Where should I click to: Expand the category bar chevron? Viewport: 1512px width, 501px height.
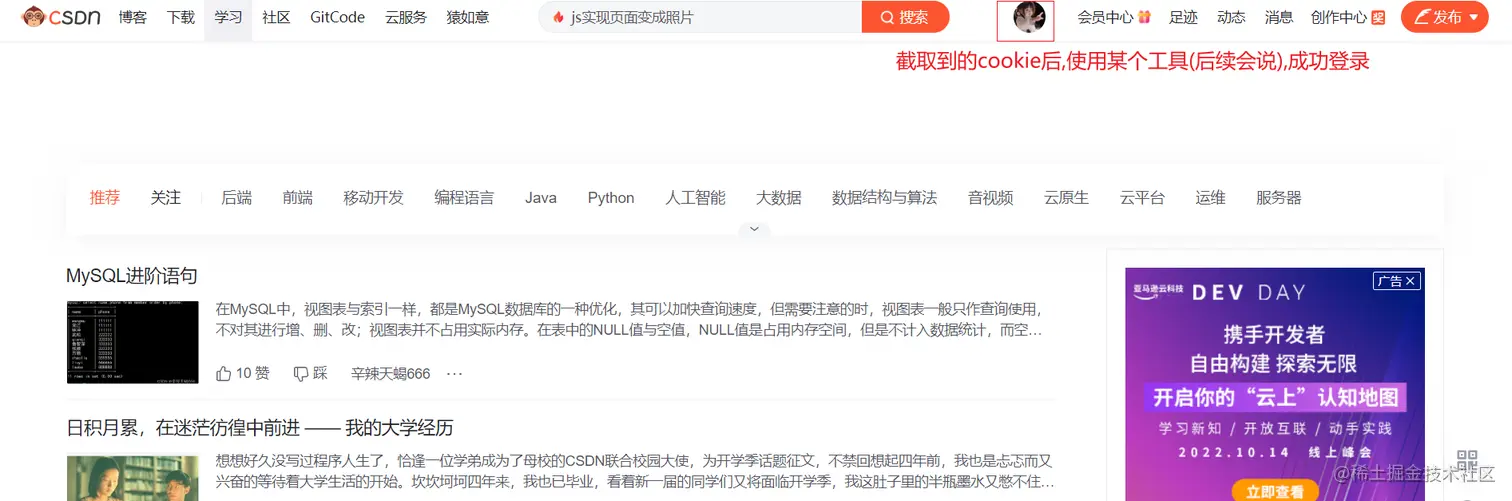(754, 229)
